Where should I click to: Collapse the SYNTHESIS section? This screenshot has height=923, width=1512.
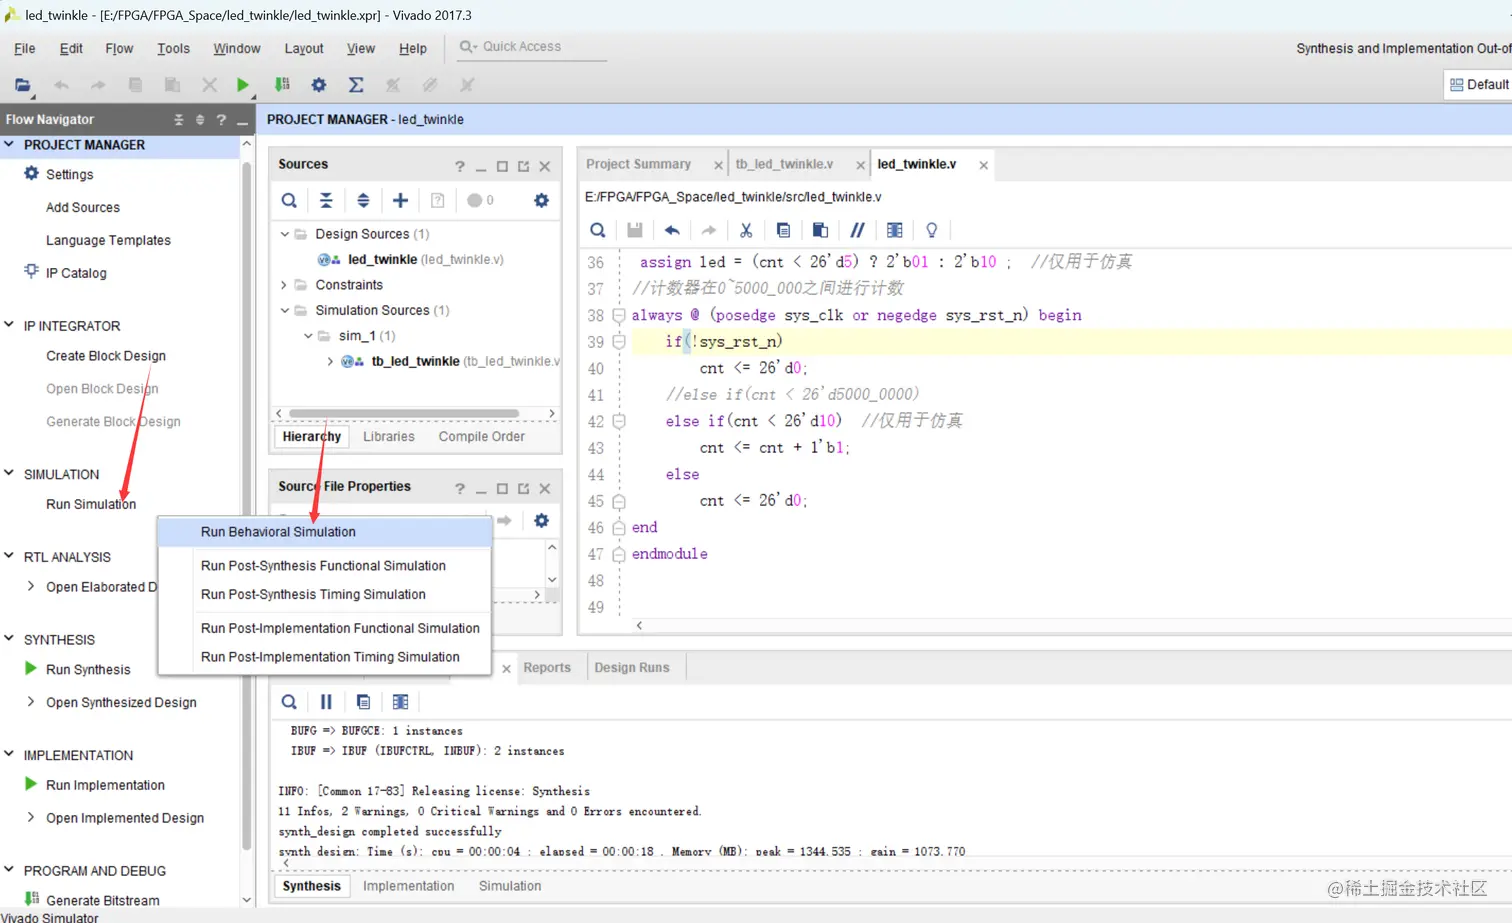click(x=9, y=639)
